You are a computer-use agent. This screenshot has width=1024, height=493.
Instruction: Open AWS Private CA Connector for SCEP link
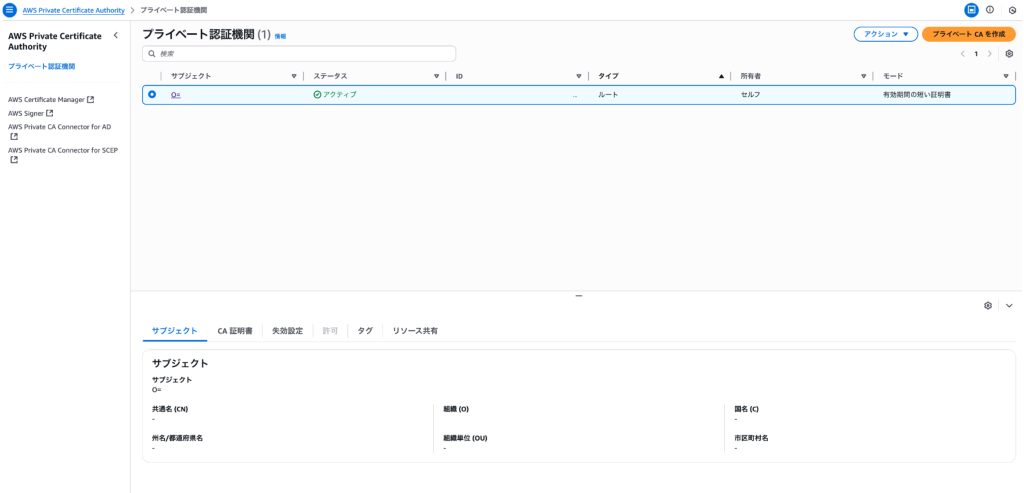pyautogui.click(x=63, y=150)
